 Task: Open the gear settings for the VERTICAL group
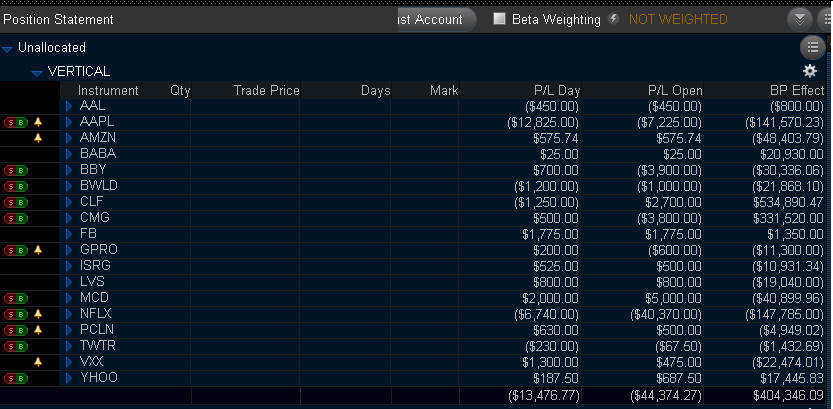(x=810, y=71)
